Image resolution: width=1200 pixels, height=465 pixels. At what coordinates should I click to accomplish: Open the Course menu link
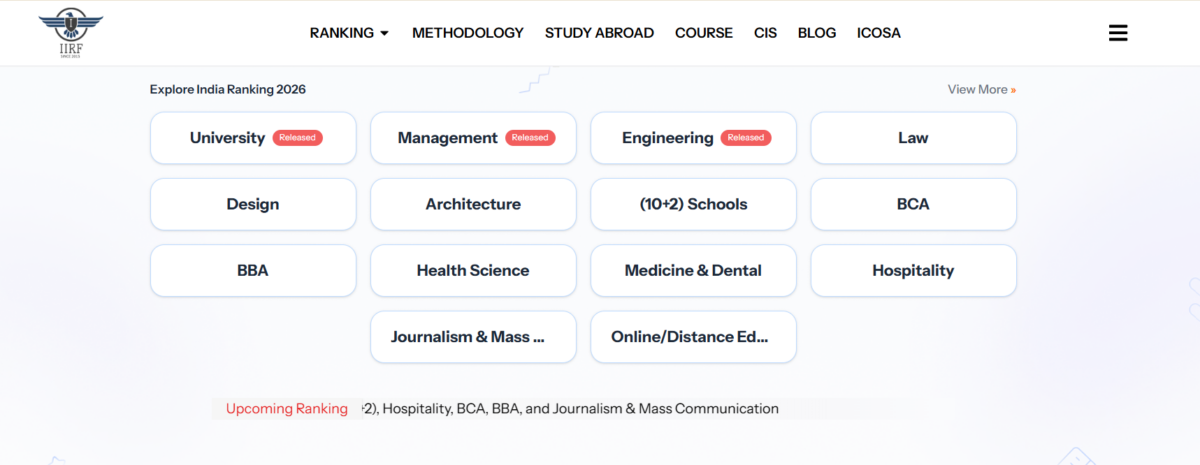point(704,33)
